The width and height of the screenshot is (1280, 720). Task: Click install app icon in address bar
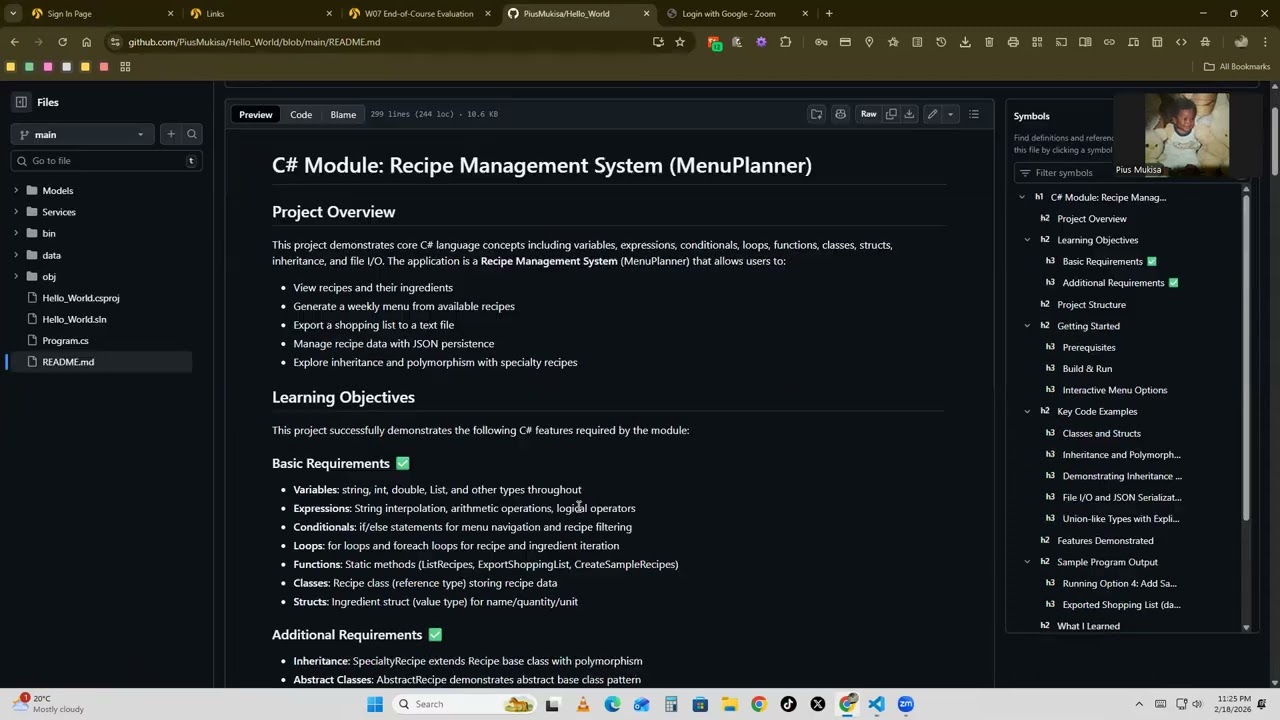[x=658, y=42]
